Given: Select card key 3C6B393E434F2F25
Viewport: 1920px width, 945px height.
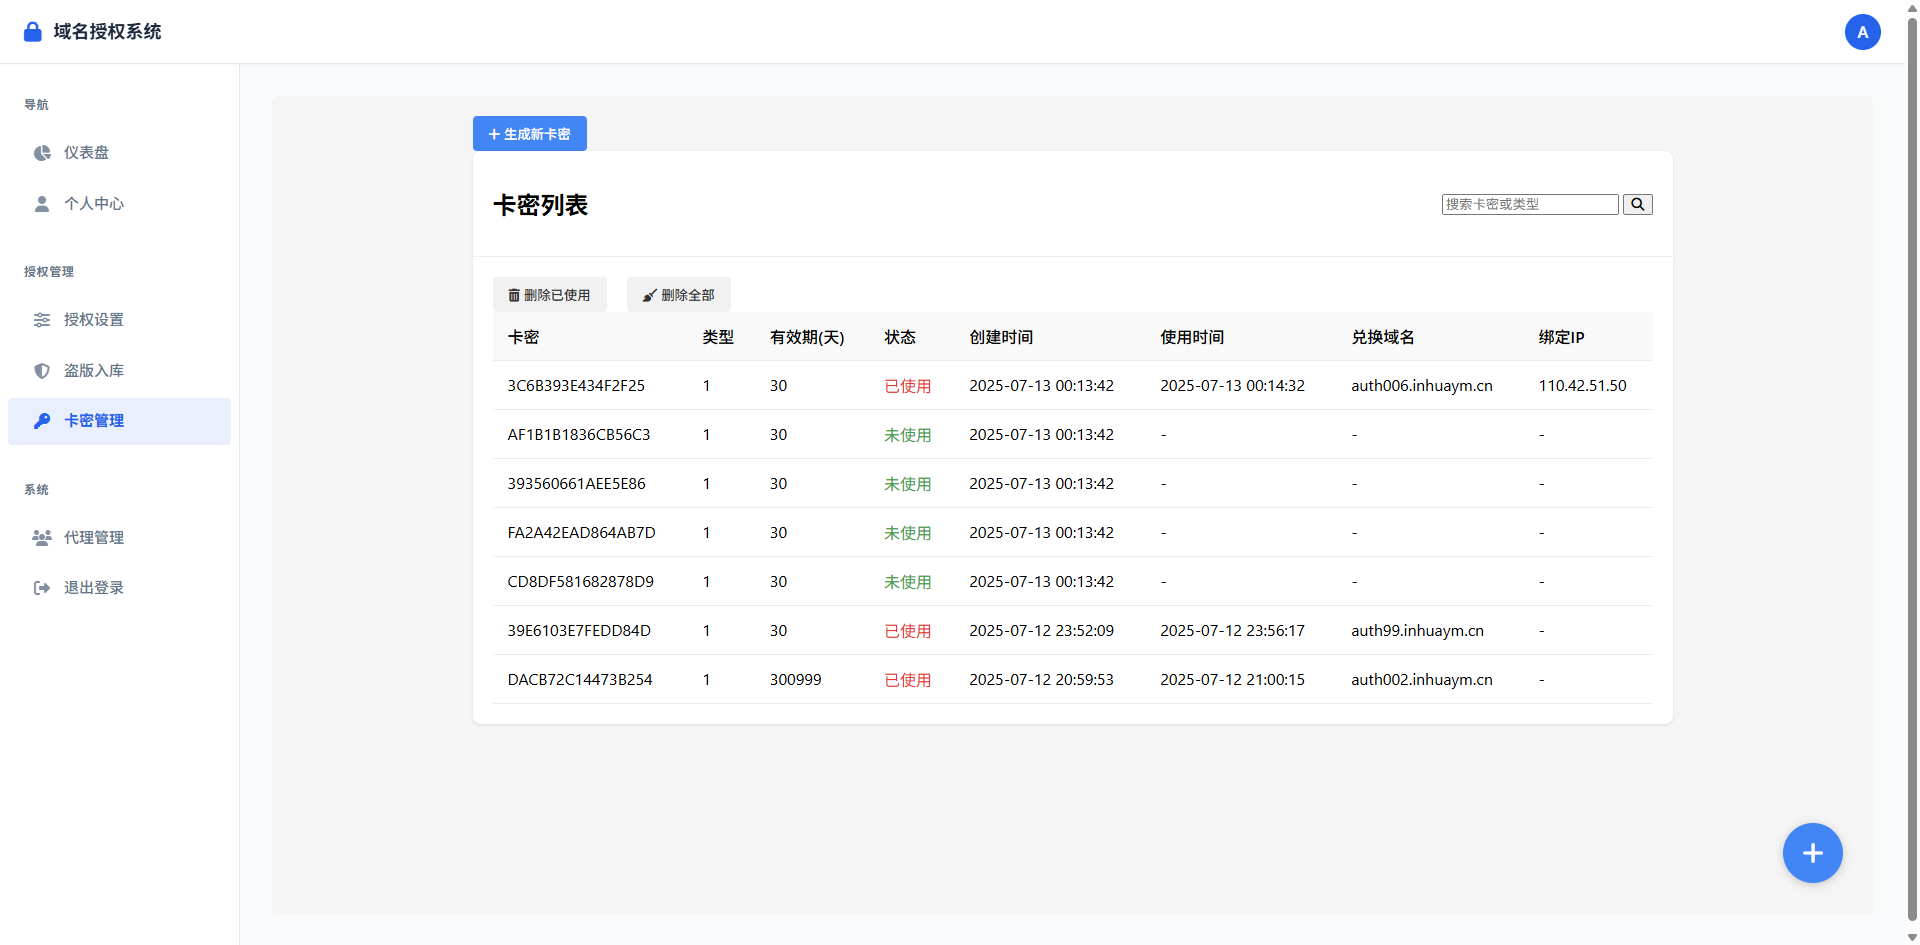Looking at the screenshot, I should coord(576,386).
